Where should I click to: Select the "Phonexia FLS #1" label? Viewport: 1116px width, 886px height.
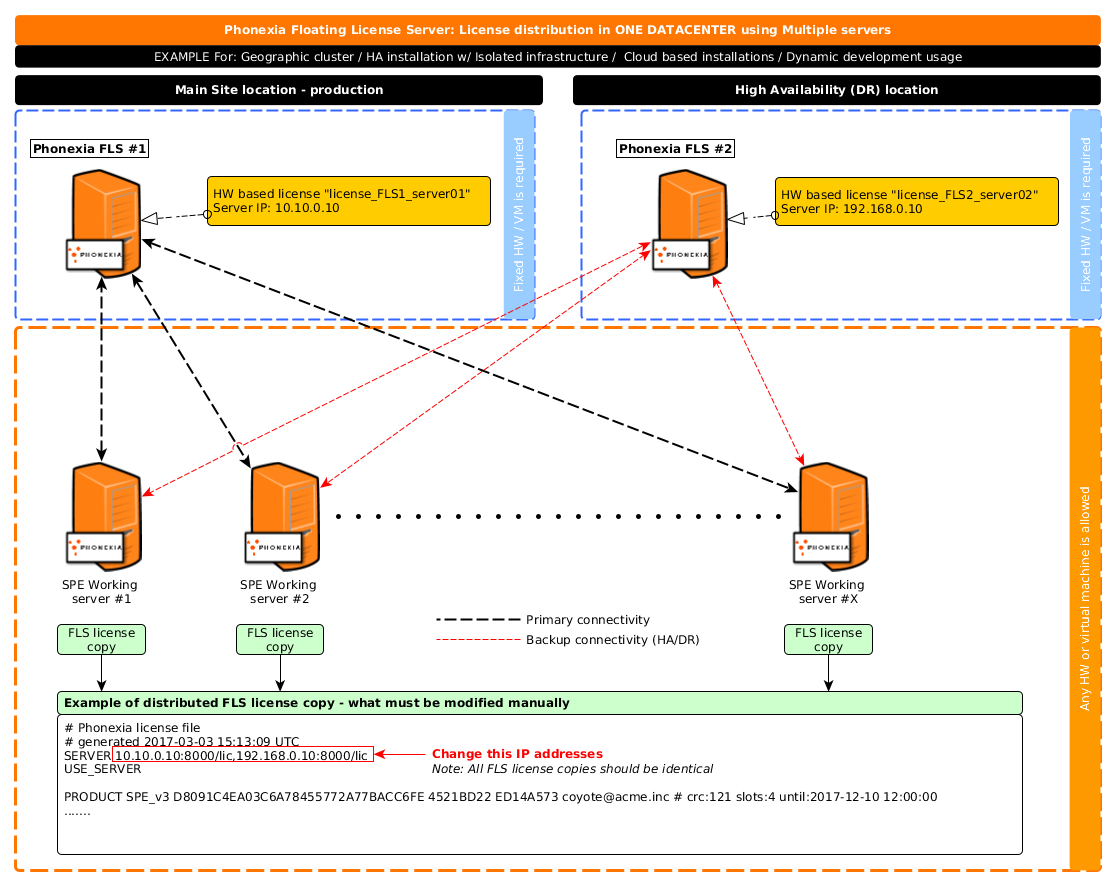90,149
